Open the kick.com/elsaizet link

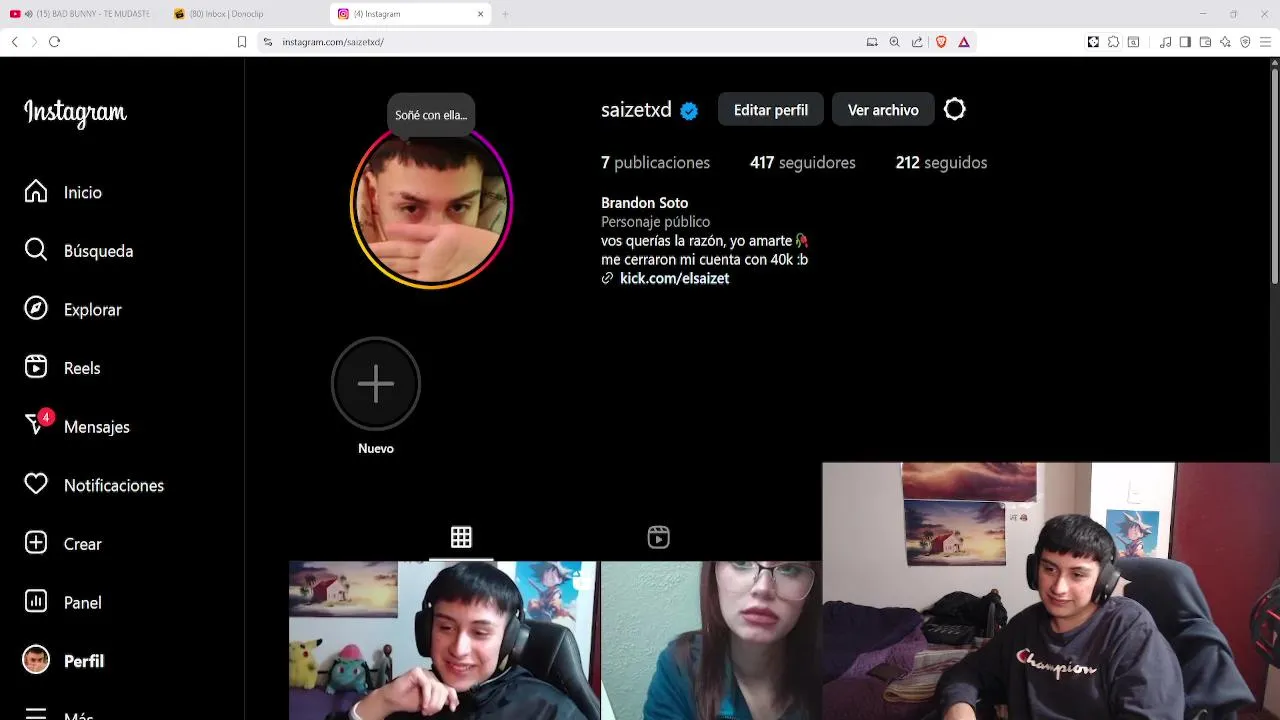click(674, 279)
